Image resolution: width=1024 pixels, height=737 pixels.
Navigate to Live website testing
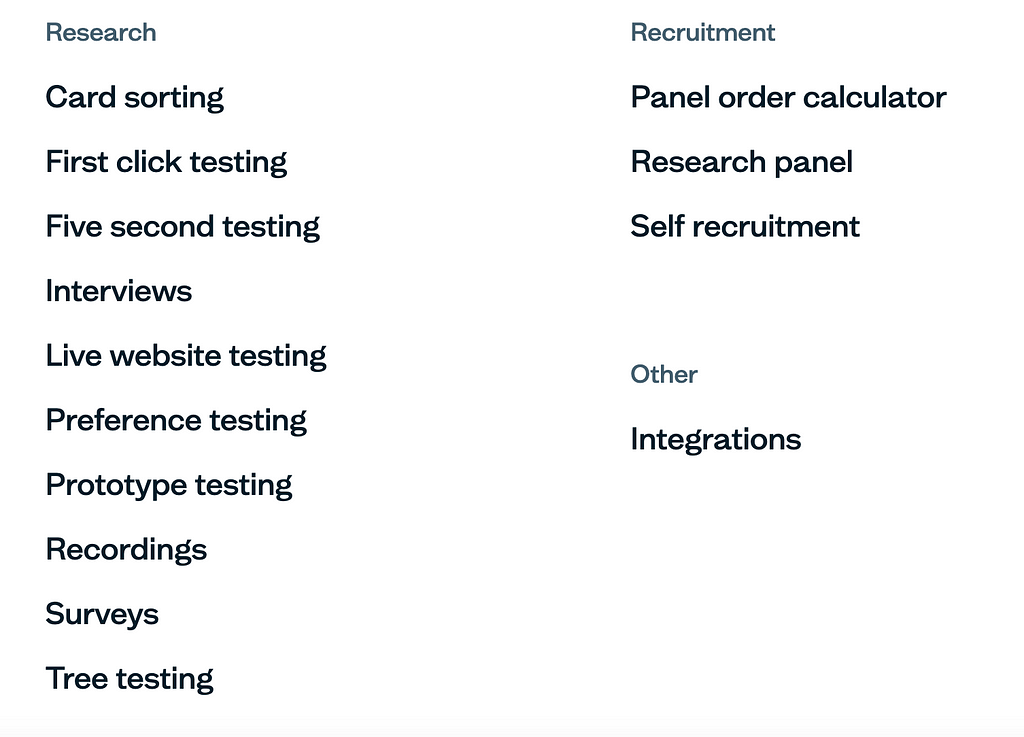pyautogui.click(x=185, y=356)
